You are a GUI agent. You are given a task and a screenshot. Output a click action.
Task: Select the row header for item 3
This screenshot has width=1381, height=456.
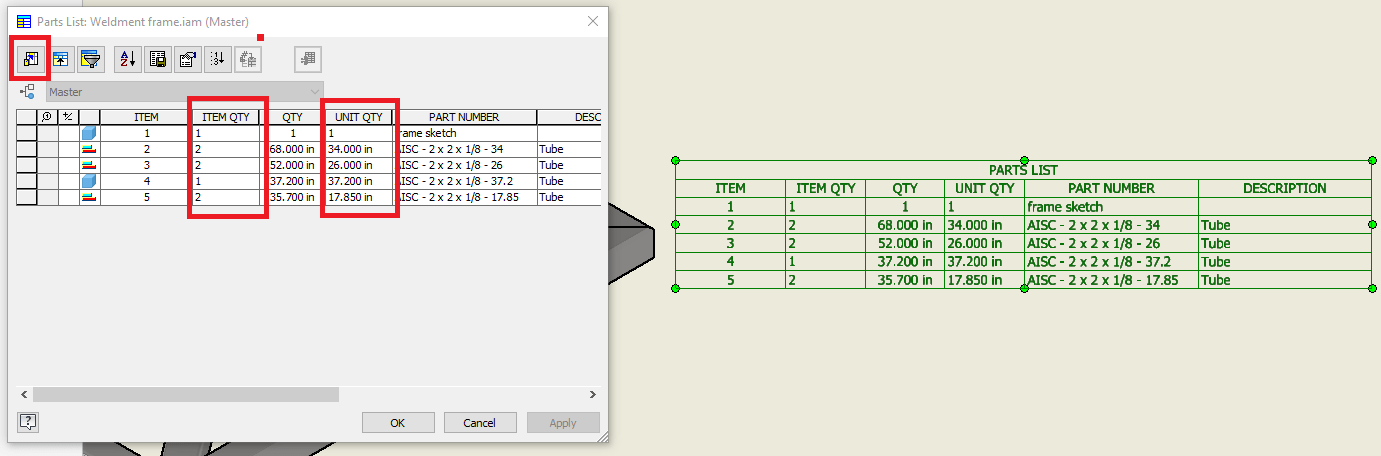pos(27,165)
